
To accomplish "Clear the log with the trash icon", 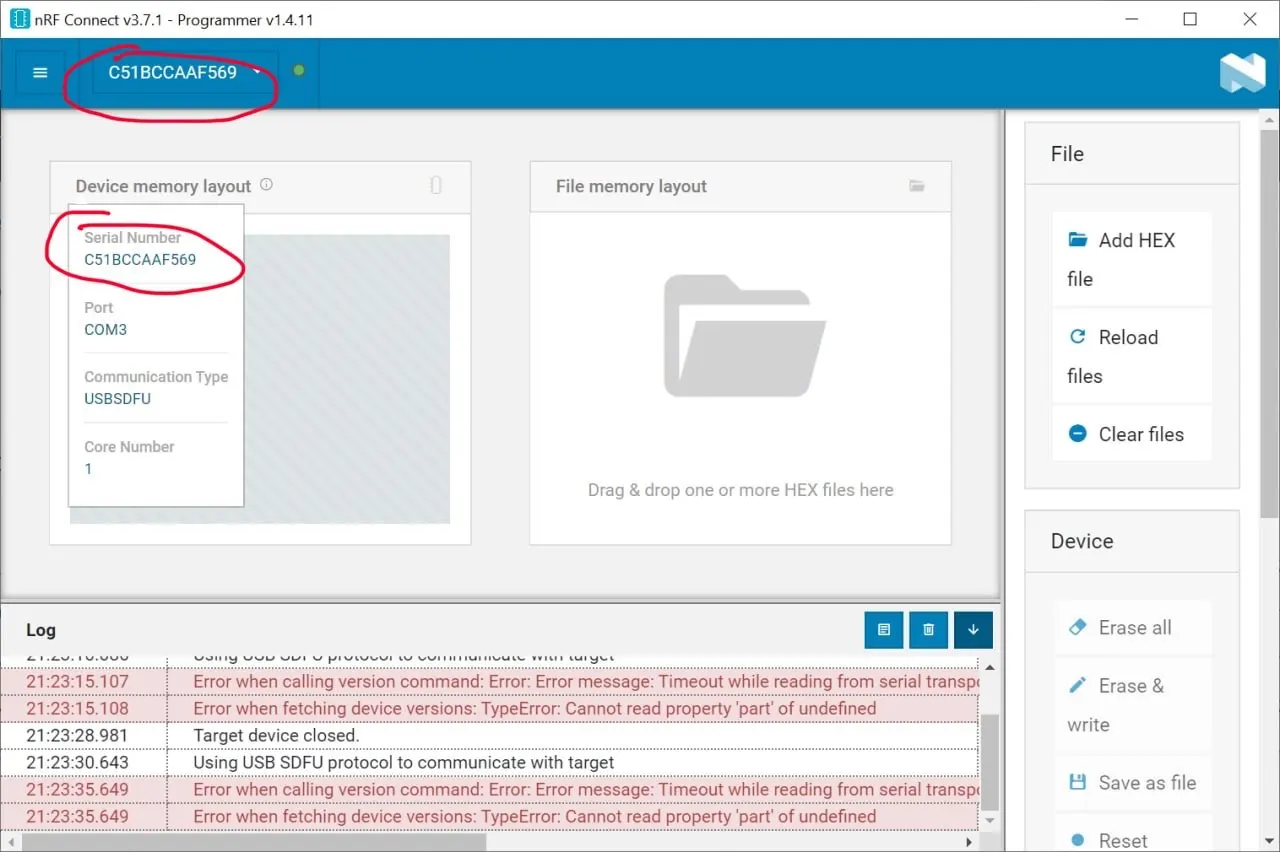I will coord(929,630).
